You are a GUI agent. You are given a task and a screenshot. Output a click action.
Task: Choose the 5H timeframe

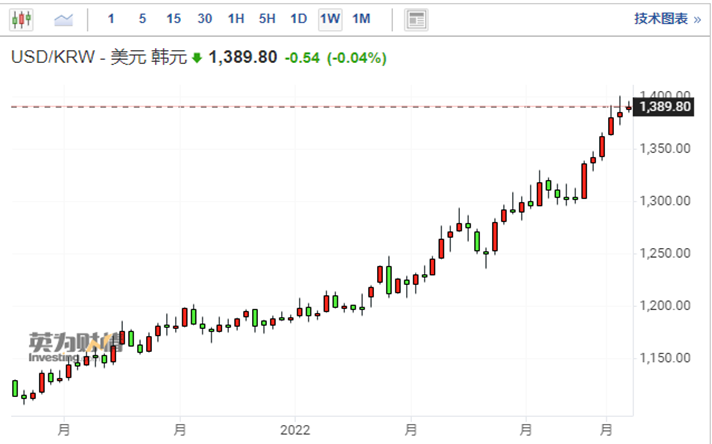pos(267,19)
